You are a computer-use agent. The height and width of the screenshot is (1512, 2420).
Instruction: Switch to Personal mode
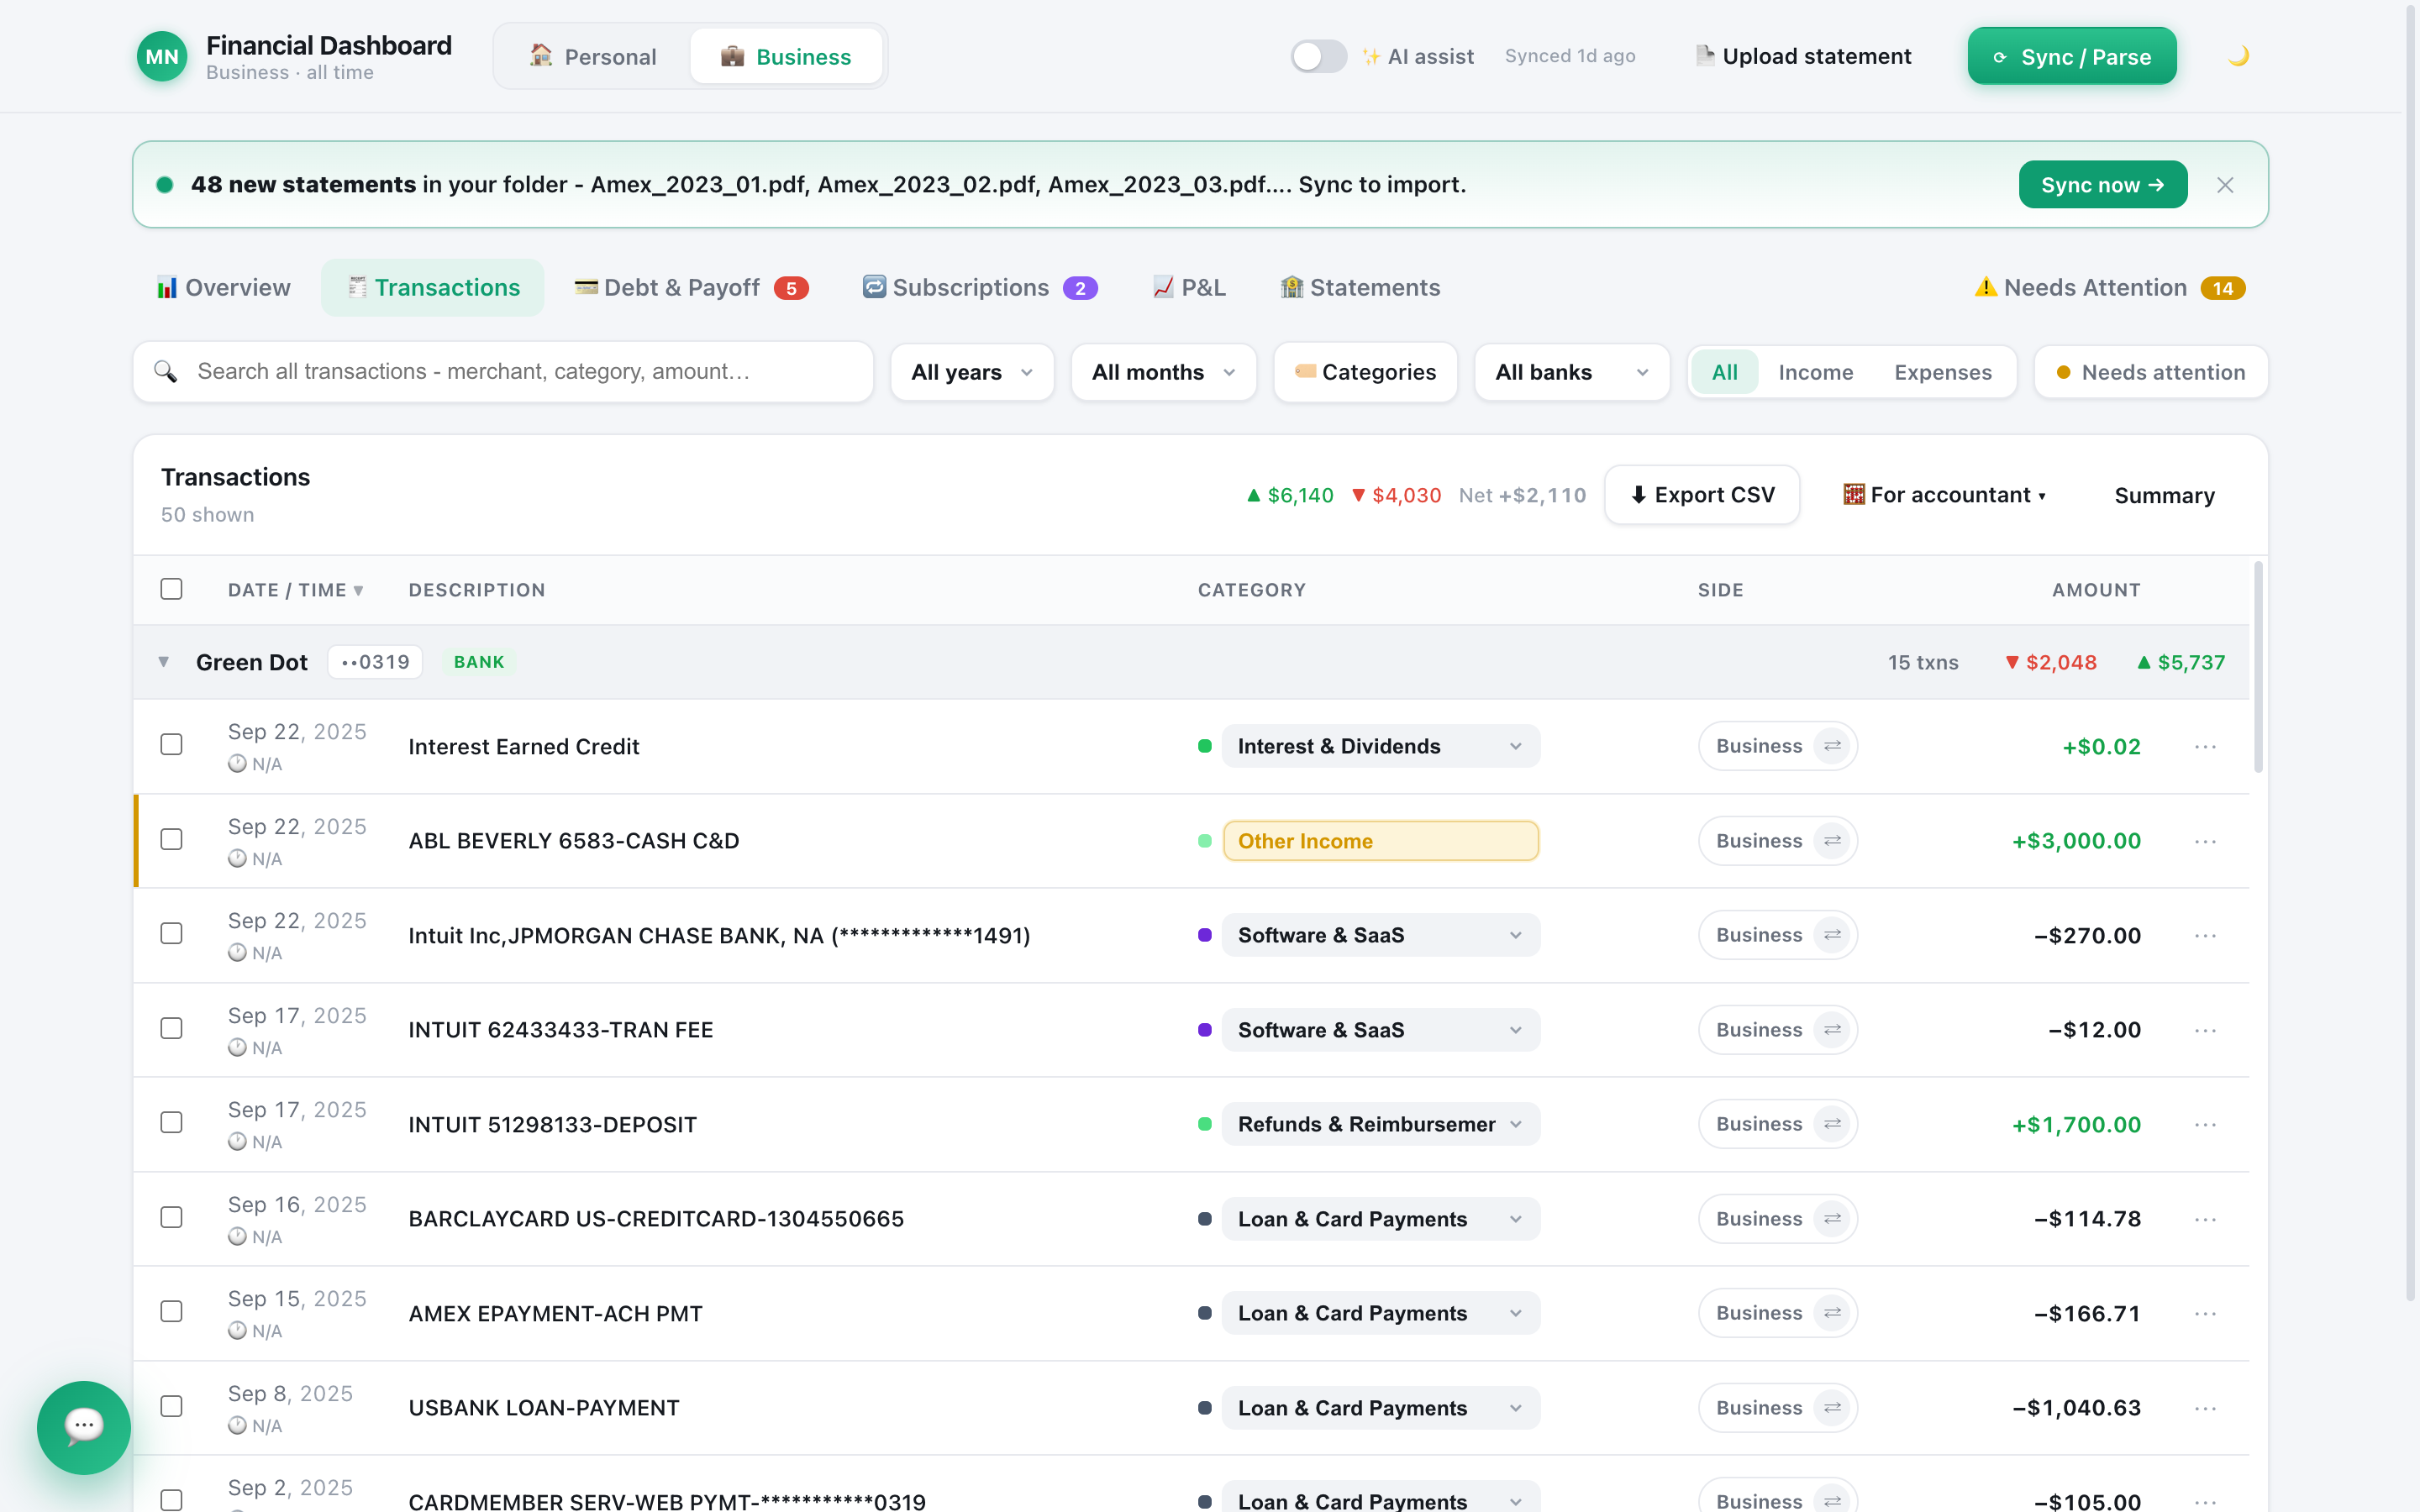click(593, 56)
